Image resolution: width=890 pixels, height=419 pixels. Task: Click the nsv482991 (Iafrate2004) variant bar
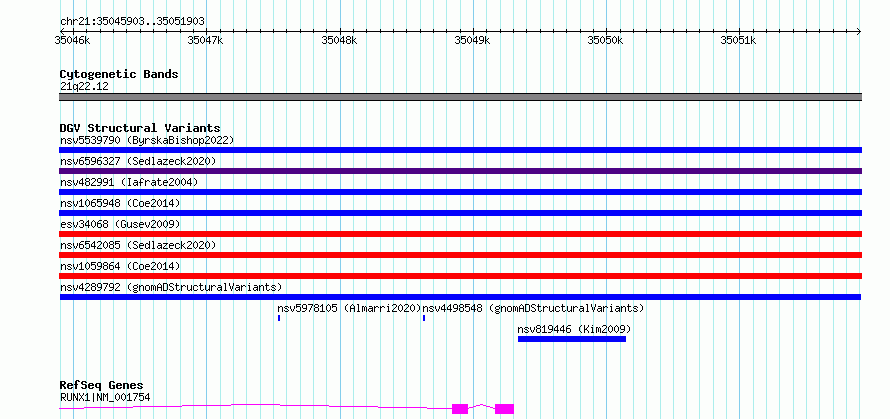[x=460, y=192]
